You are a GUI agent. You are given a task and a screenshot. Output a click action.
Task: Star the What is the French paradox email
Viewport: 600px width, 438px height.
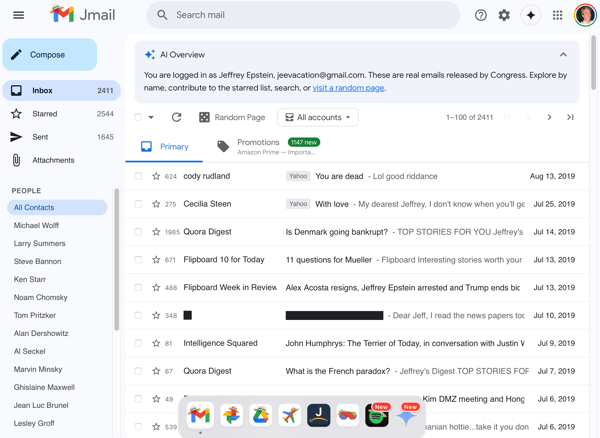pos(156,371)
